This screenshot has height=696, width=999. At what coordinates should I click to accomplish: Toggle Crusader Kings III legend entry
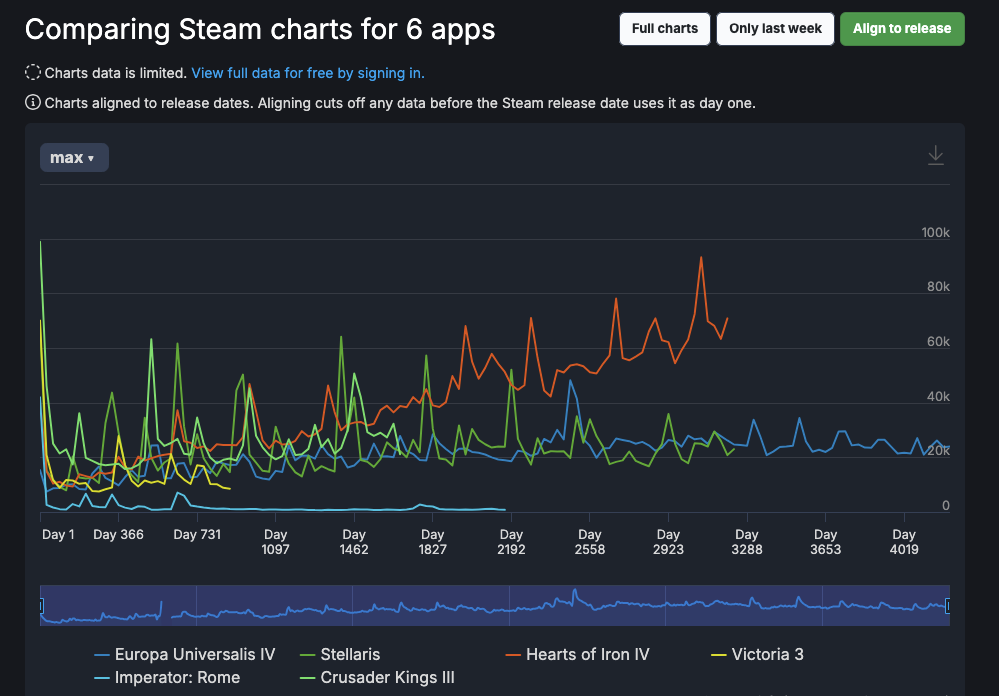point(377,678)
